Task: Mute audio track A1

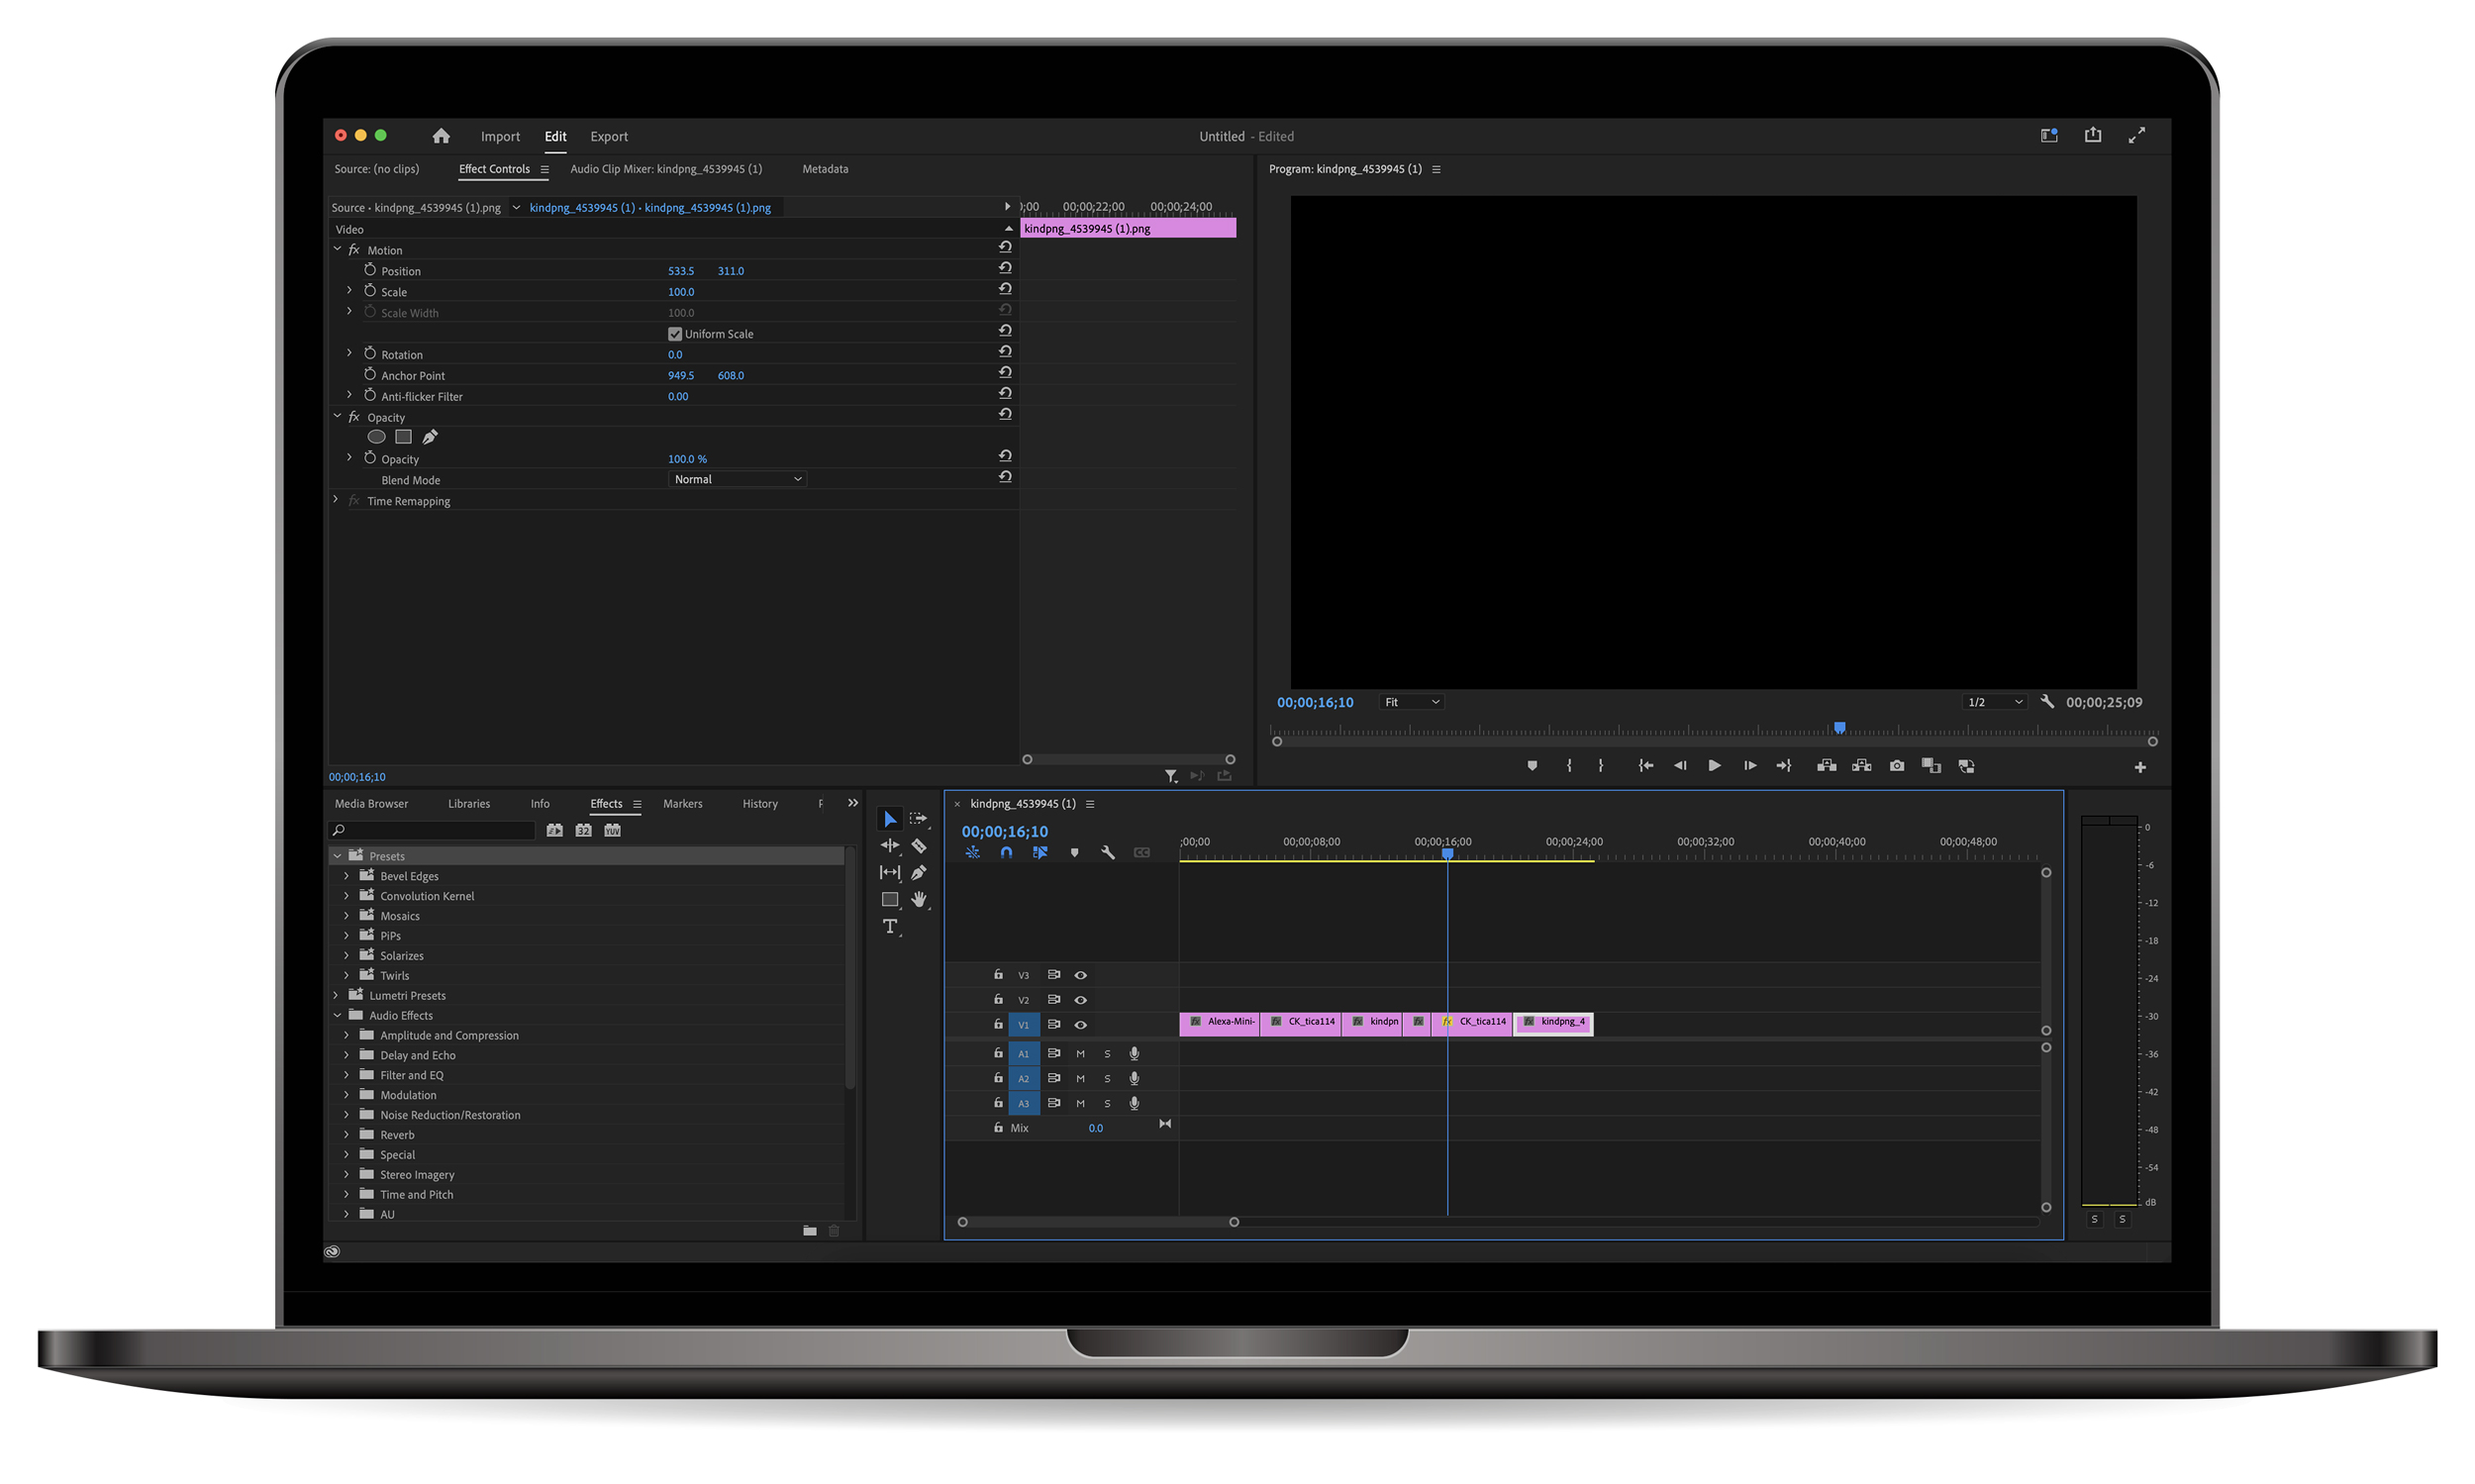Action: click(x=1080, y=1054)
